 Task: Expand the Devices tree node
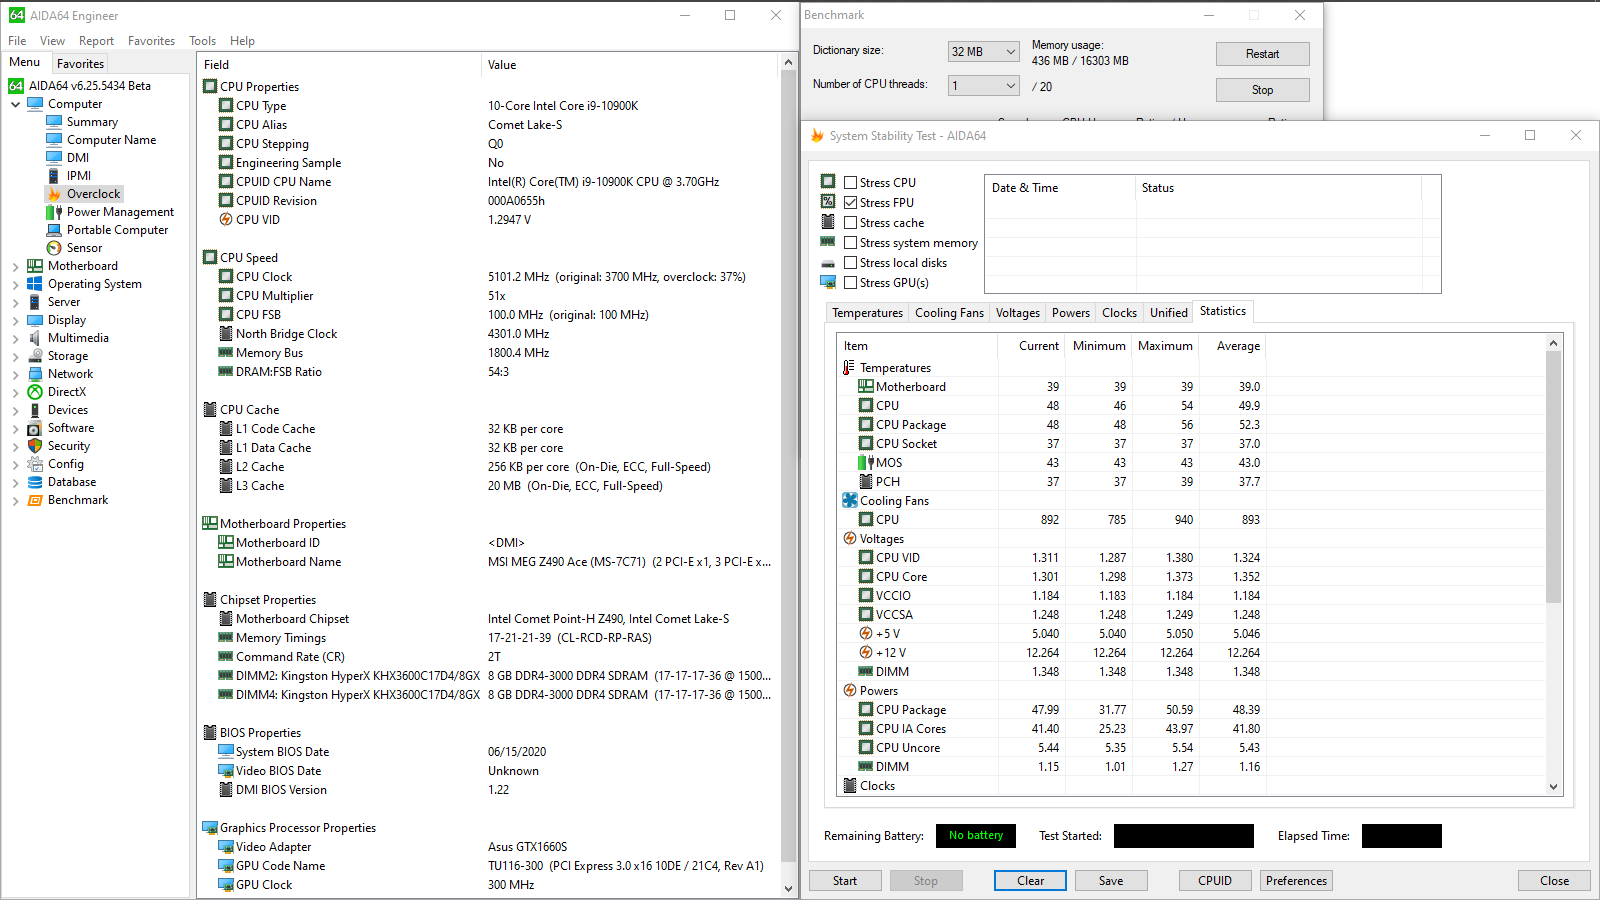coord(16,410)
